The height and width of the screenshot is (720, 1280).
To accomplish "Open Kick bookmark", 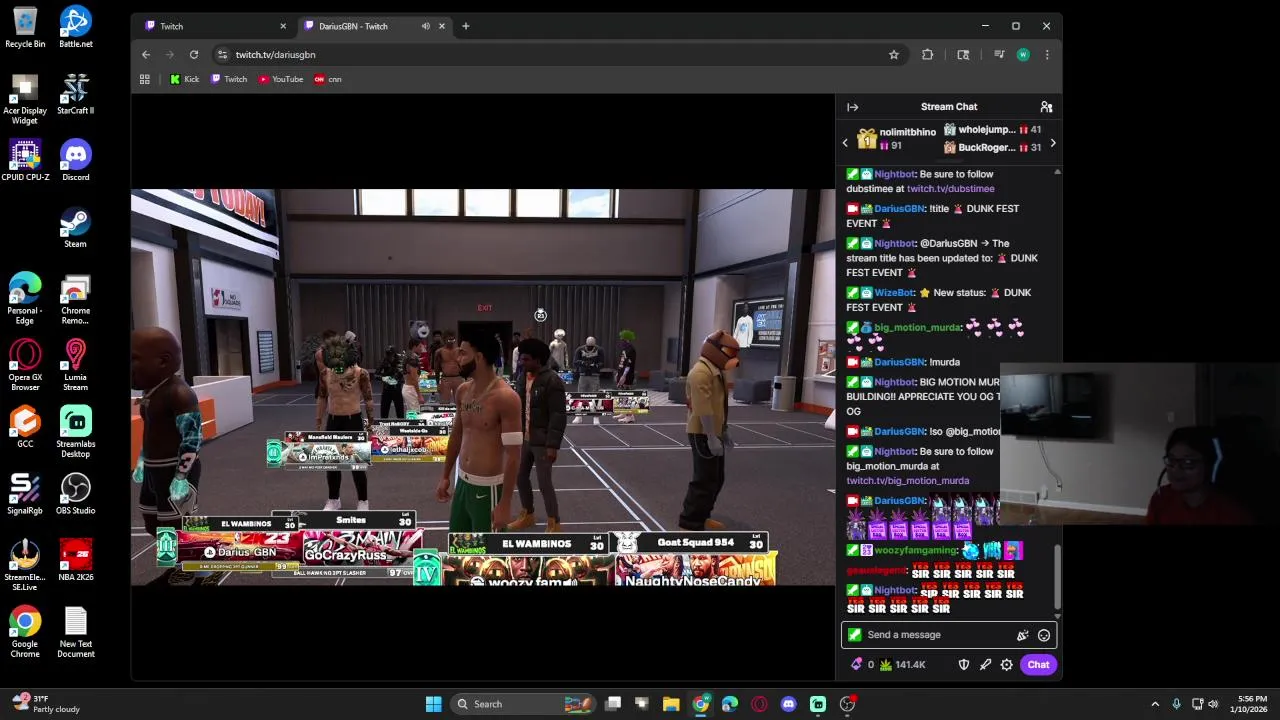I will [184, 79].
